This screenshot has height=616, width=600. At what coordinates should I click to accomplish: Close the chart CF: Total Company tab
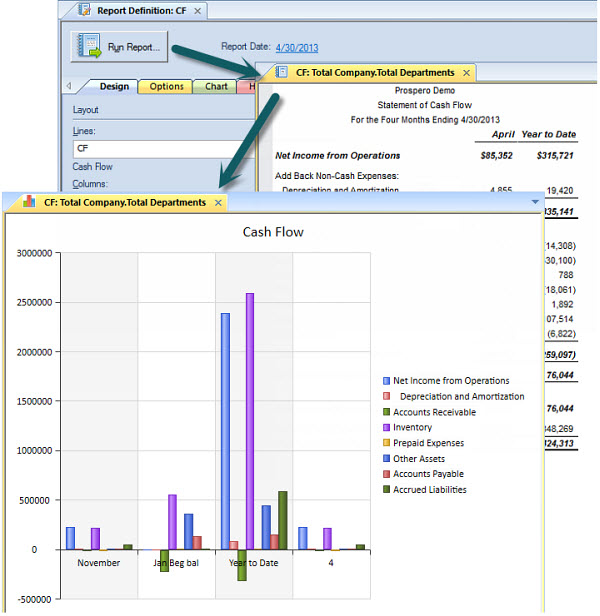coord(217,203)
